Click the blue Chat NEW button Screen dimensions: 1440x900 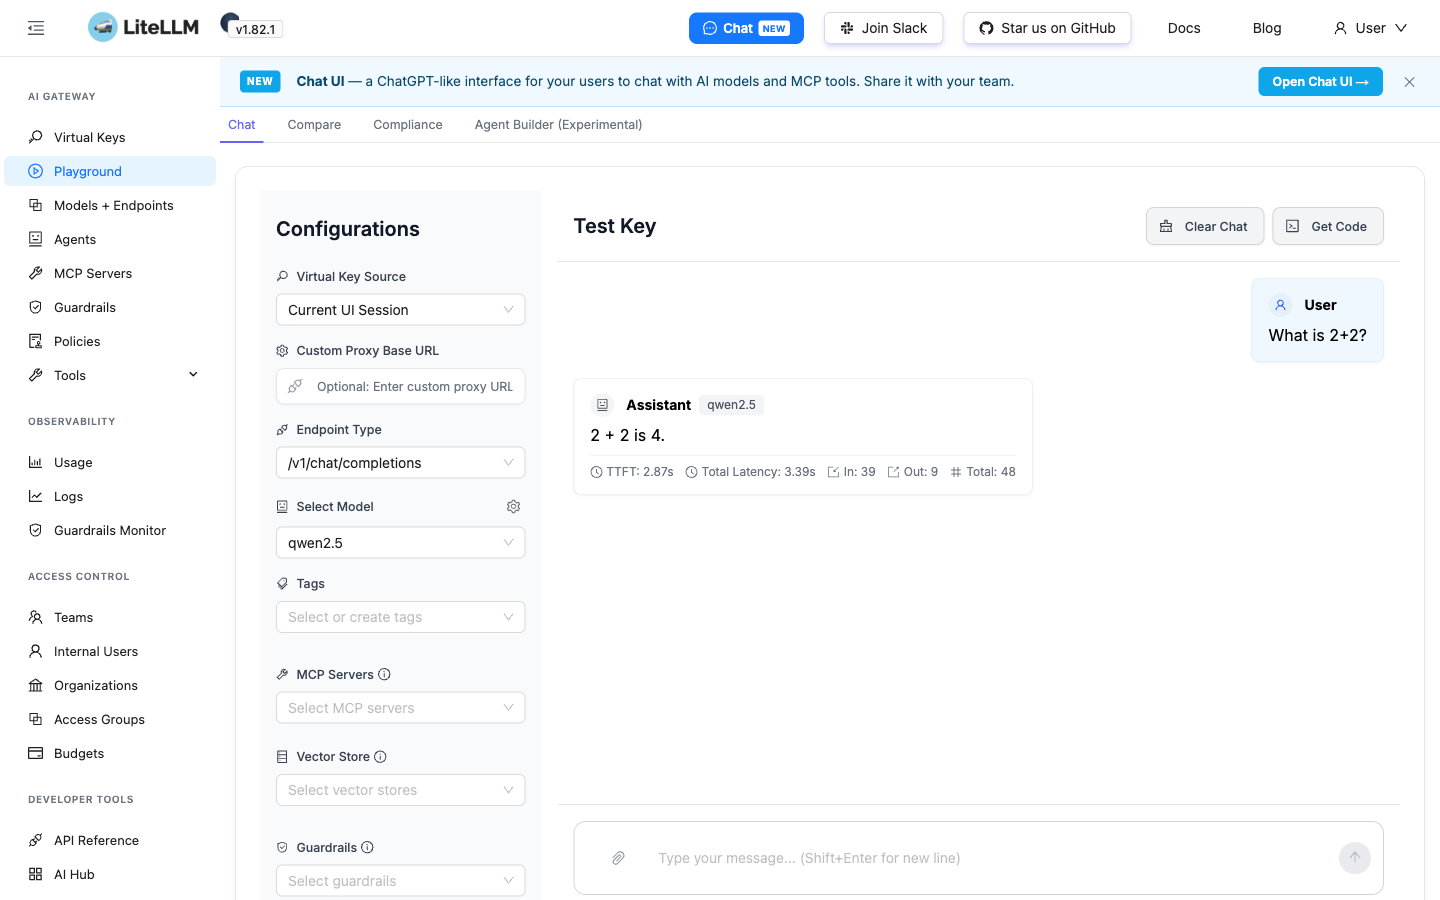pos(746,28)
